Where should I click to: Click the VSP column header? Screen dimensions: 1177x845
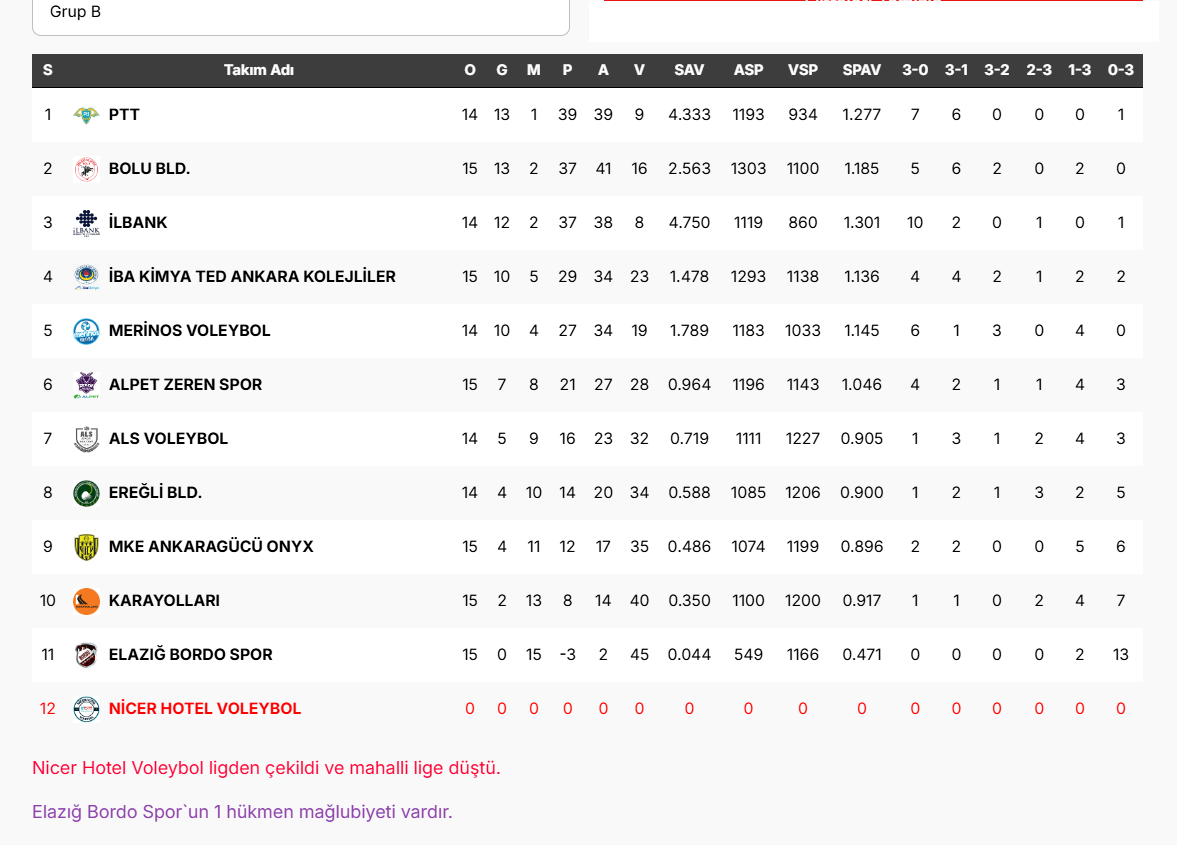802,71
